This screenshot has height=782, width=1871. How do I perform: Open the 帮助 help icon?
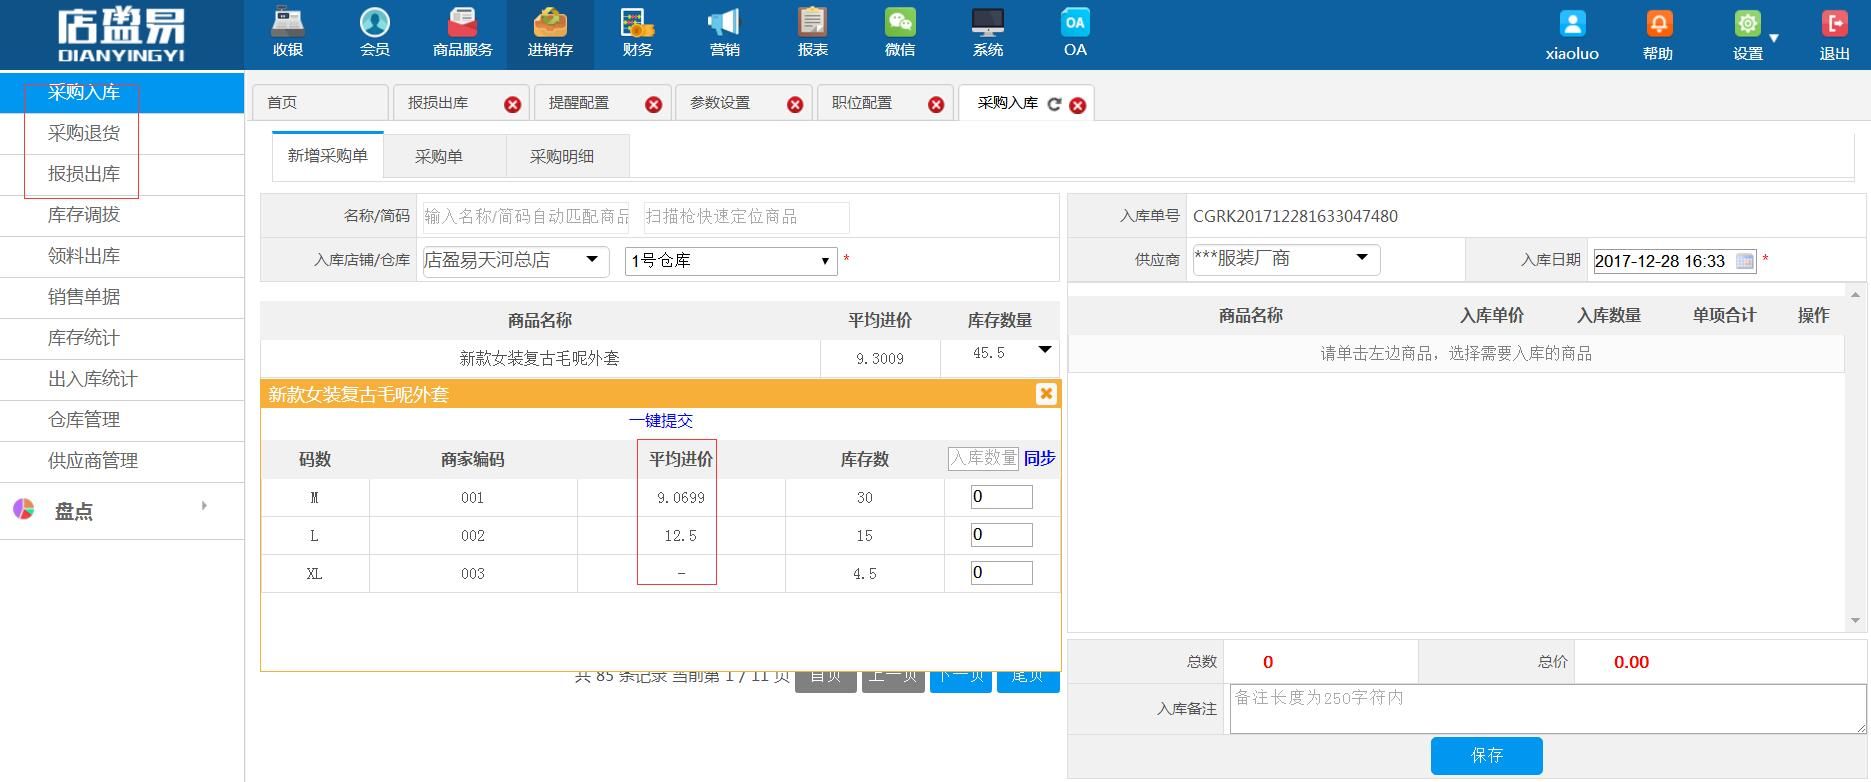pyautogui.click(x=1658, y=24)
